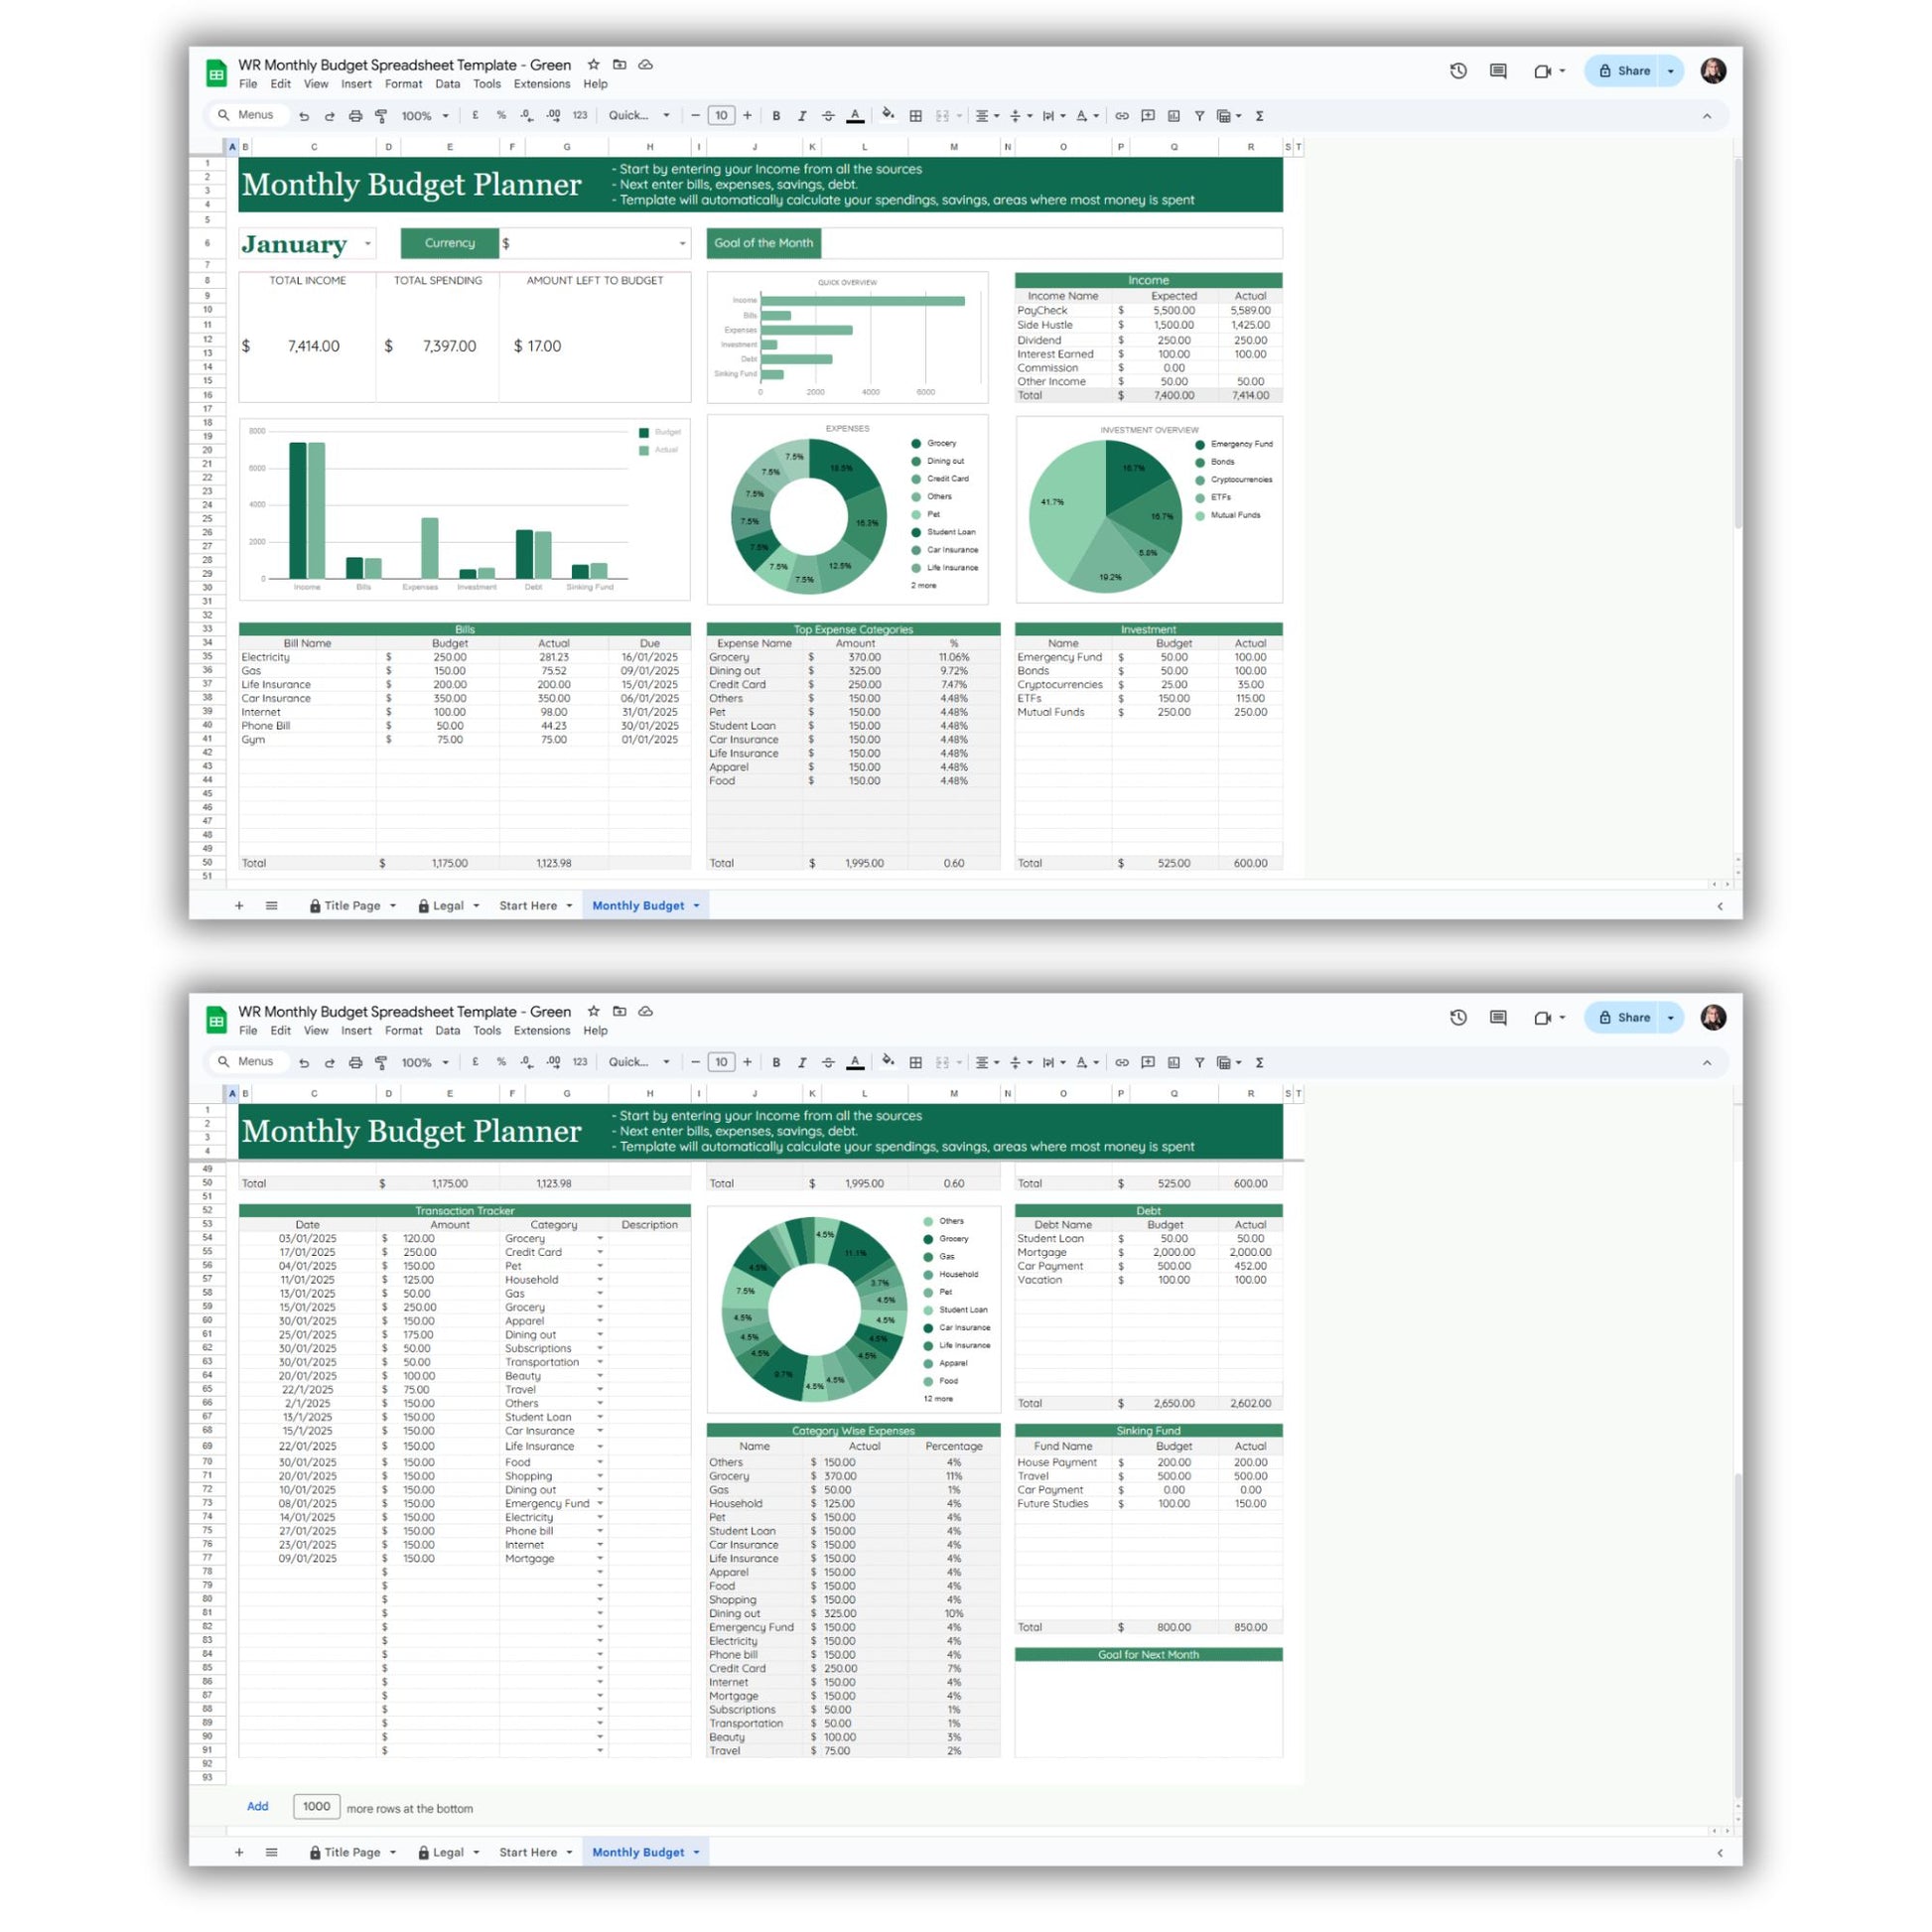The width and height of the screenshot is (1932, 1932).
Task: Open the Currency $ dropdown
Action: (683, 244)
